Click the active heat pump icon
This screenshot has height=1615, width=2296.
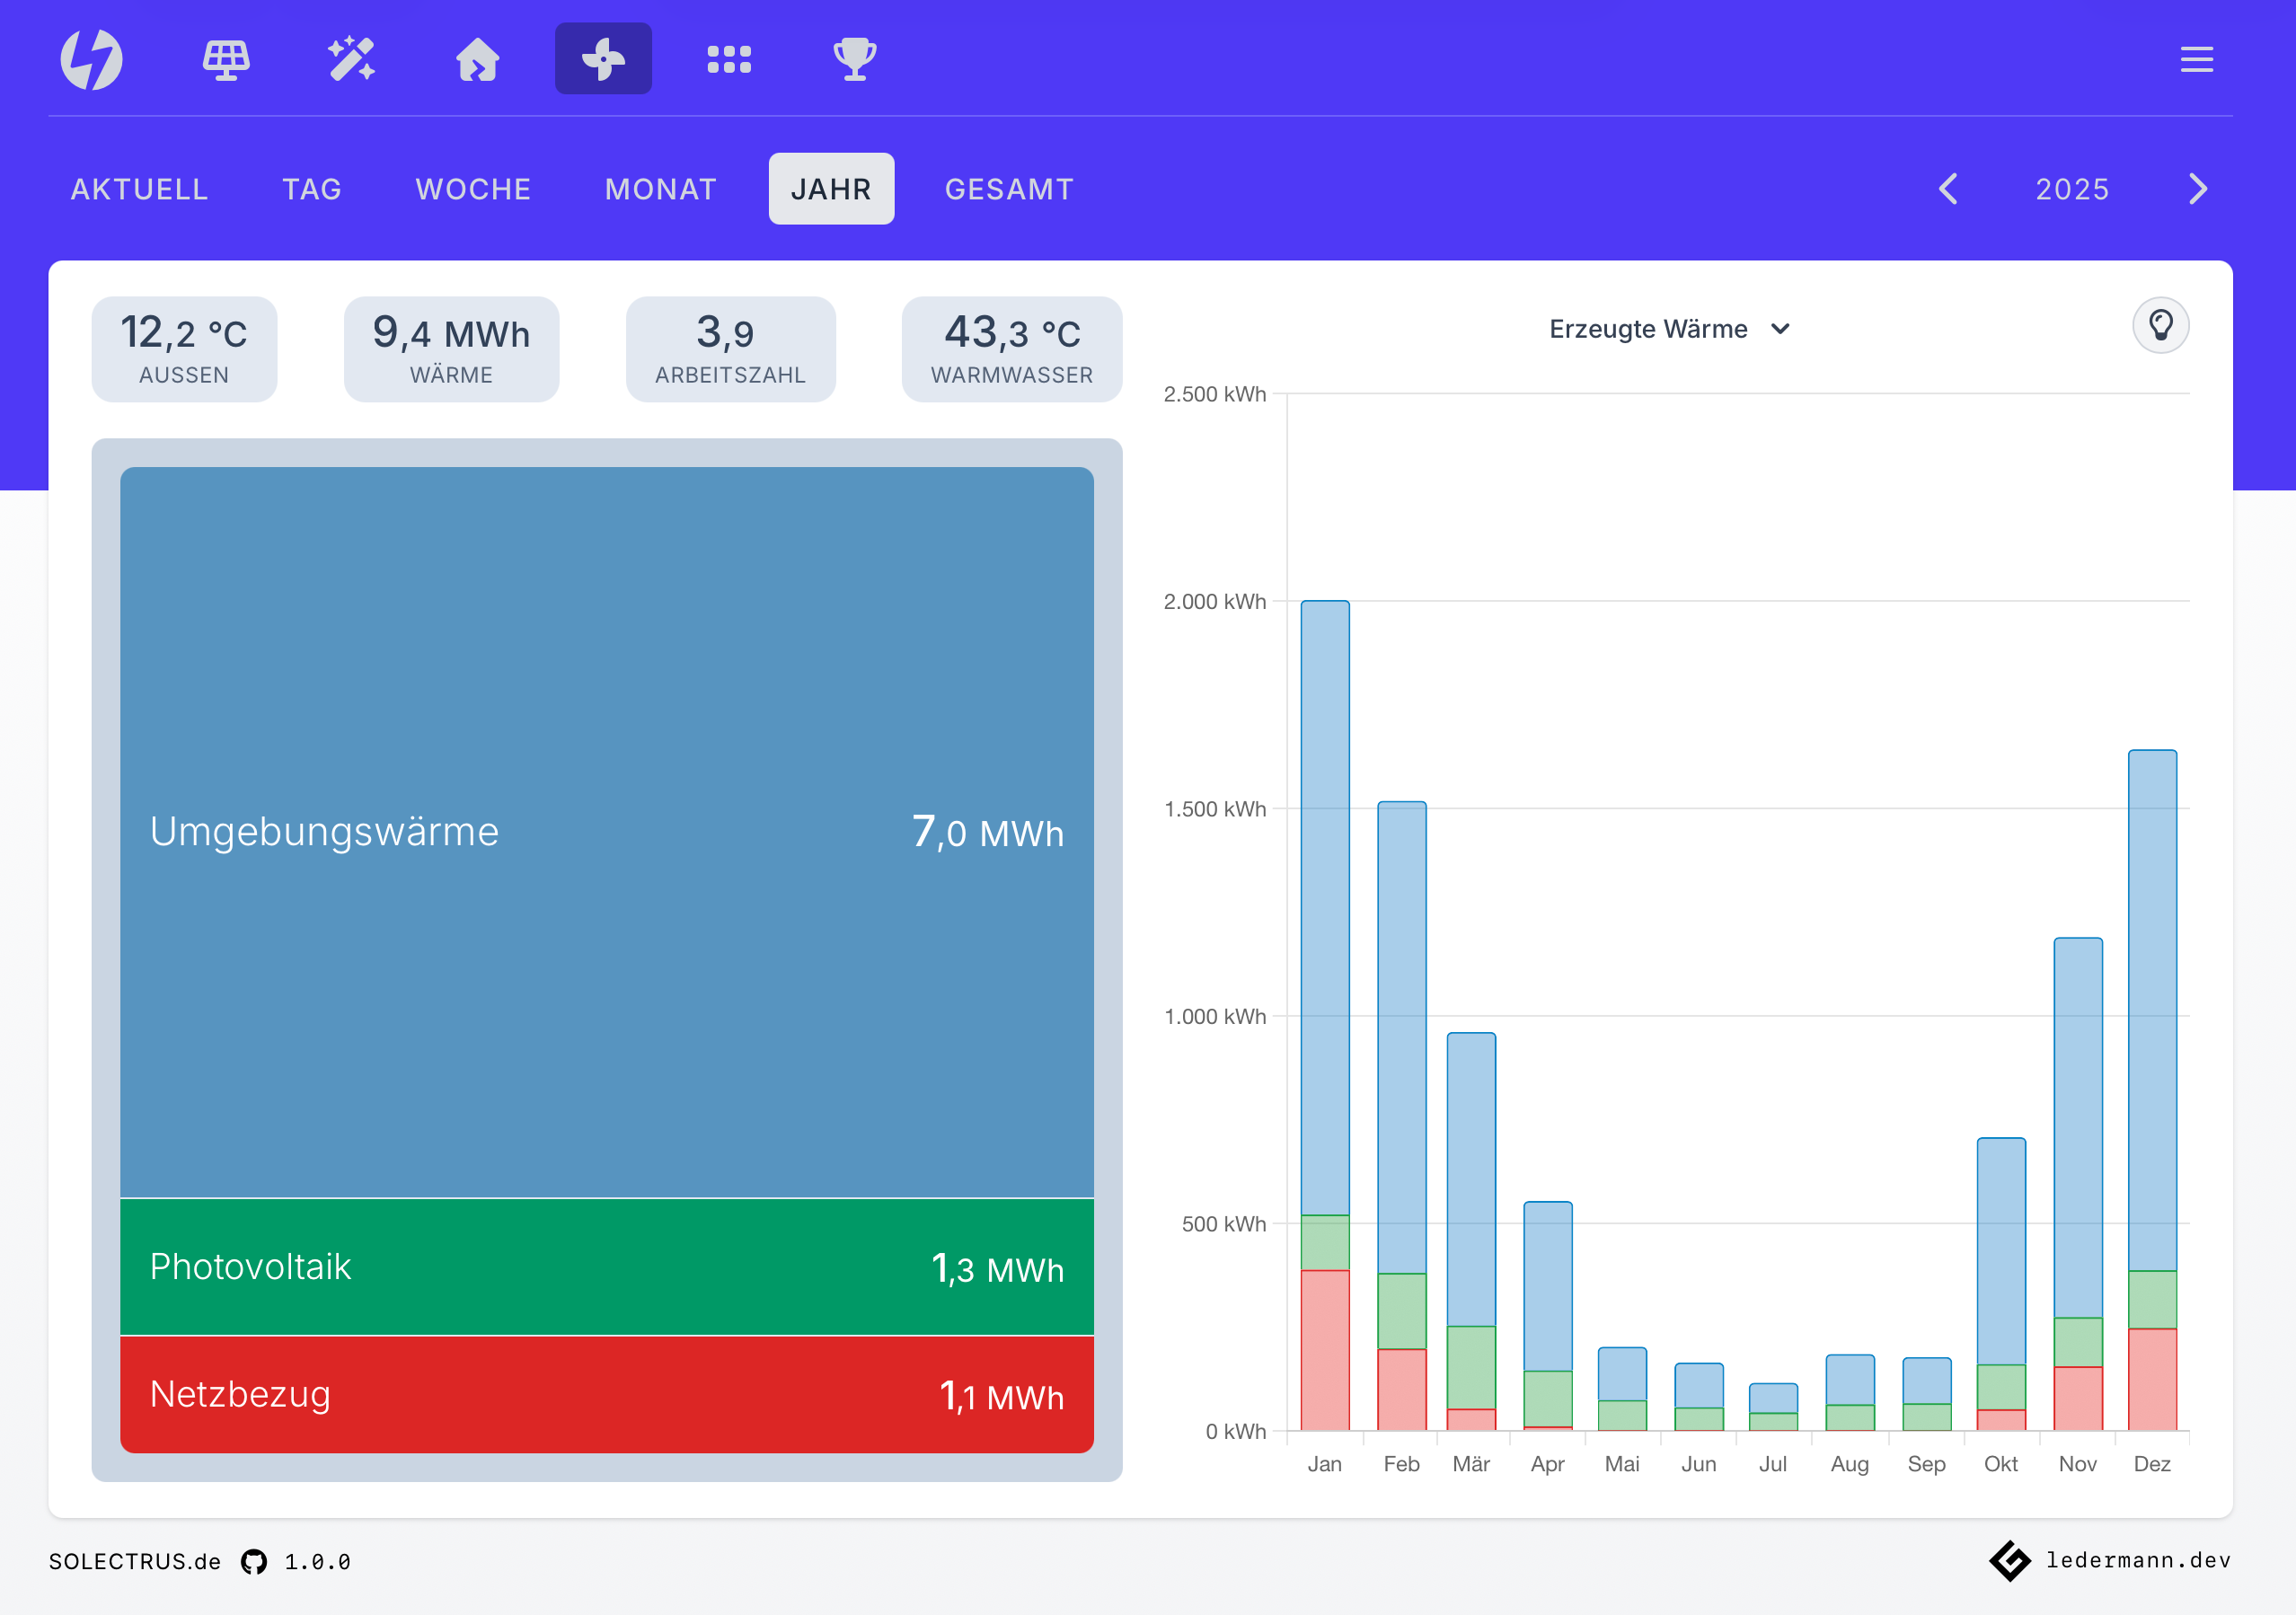point(603,58)
